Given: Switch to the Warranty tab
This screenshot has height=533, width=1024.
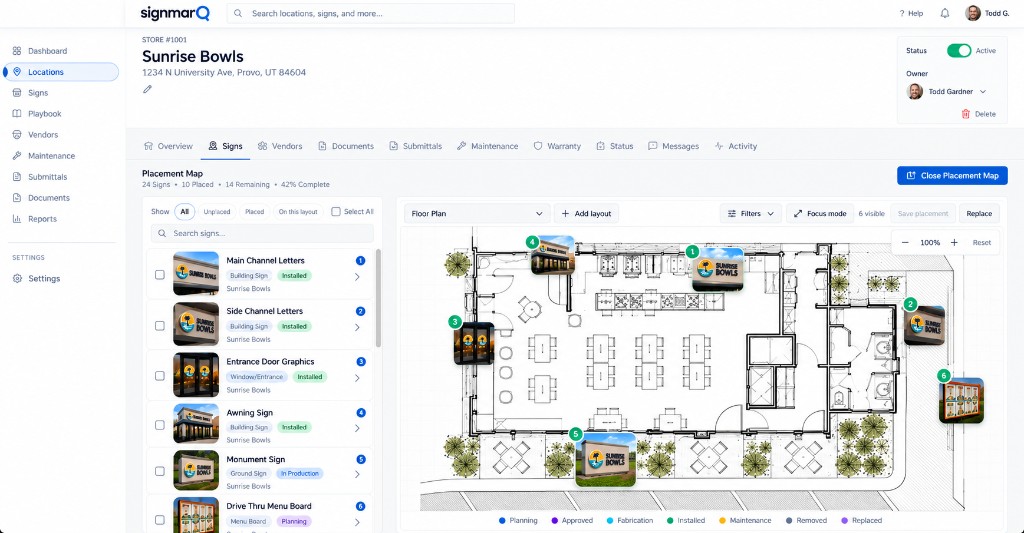Looking at the screenshot, I should [x=556, y=146].
